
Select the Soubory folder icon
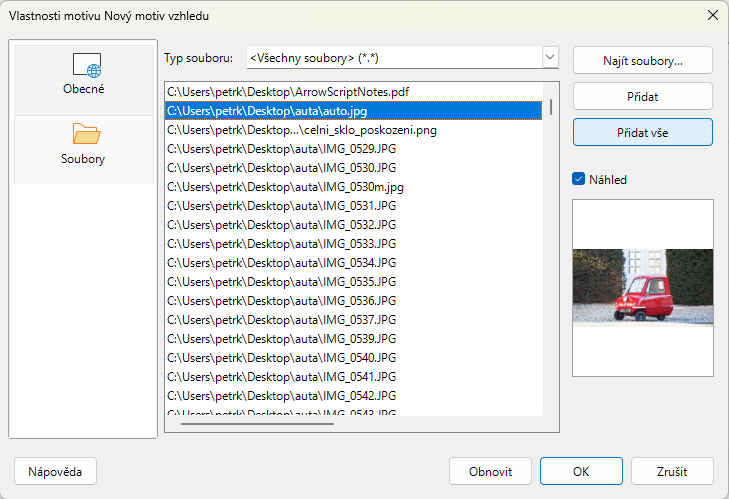pos(86,134)
